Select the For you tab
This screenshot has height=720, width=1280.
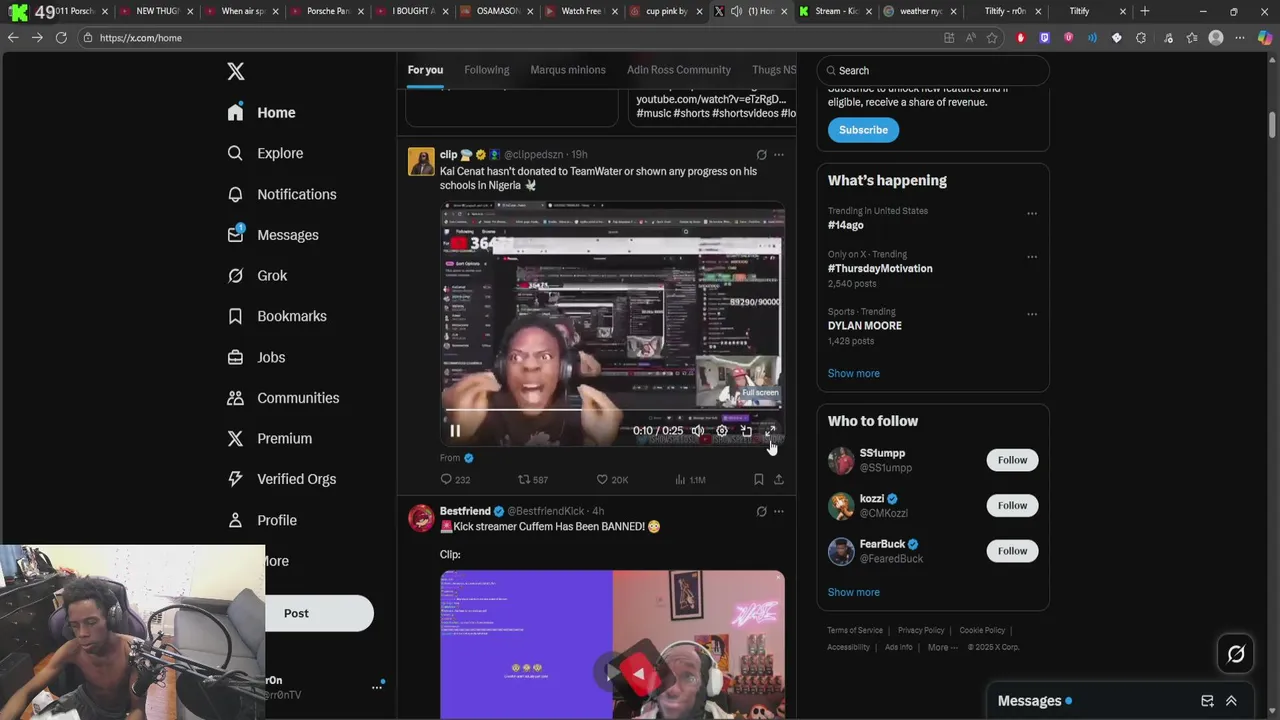(425, 70)
